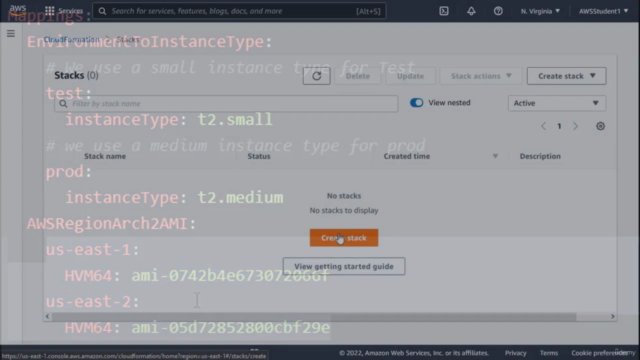Viewport: 640px width, 360px height.
Task: Click the No stacks to display text
Action: 344,211
